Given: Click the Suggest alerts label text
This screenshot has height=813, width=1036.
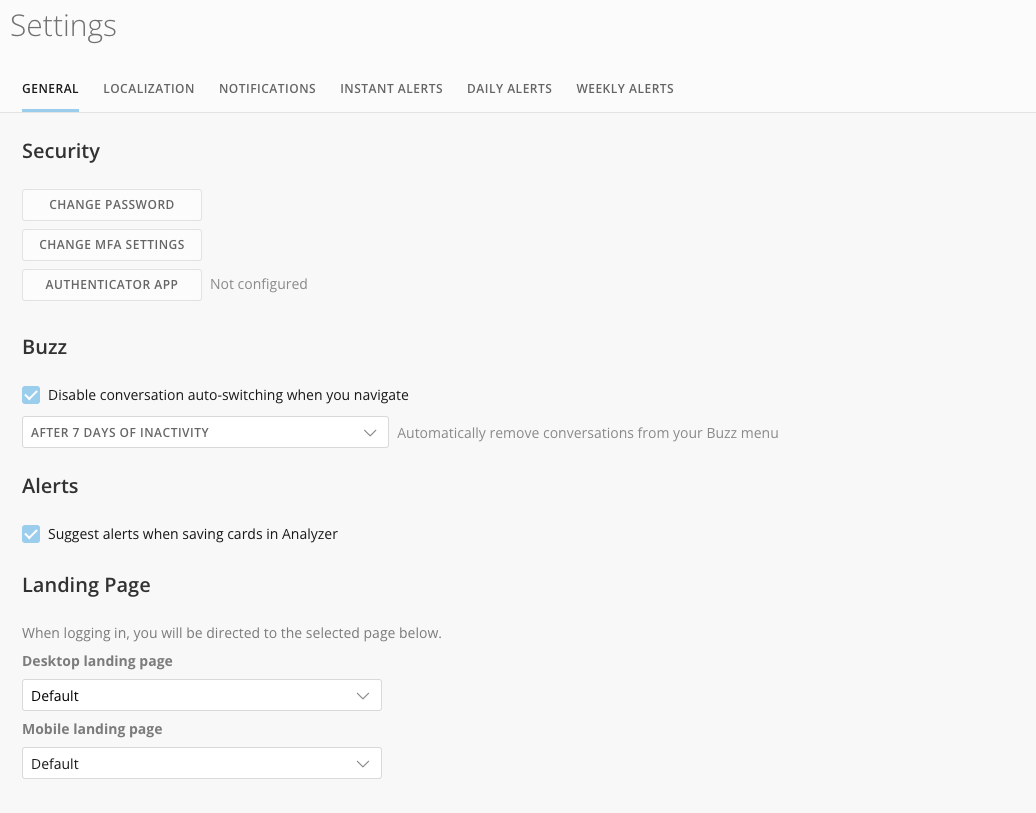Looking at the screenshot, I should pyautogui.click(x=192, y=533).
